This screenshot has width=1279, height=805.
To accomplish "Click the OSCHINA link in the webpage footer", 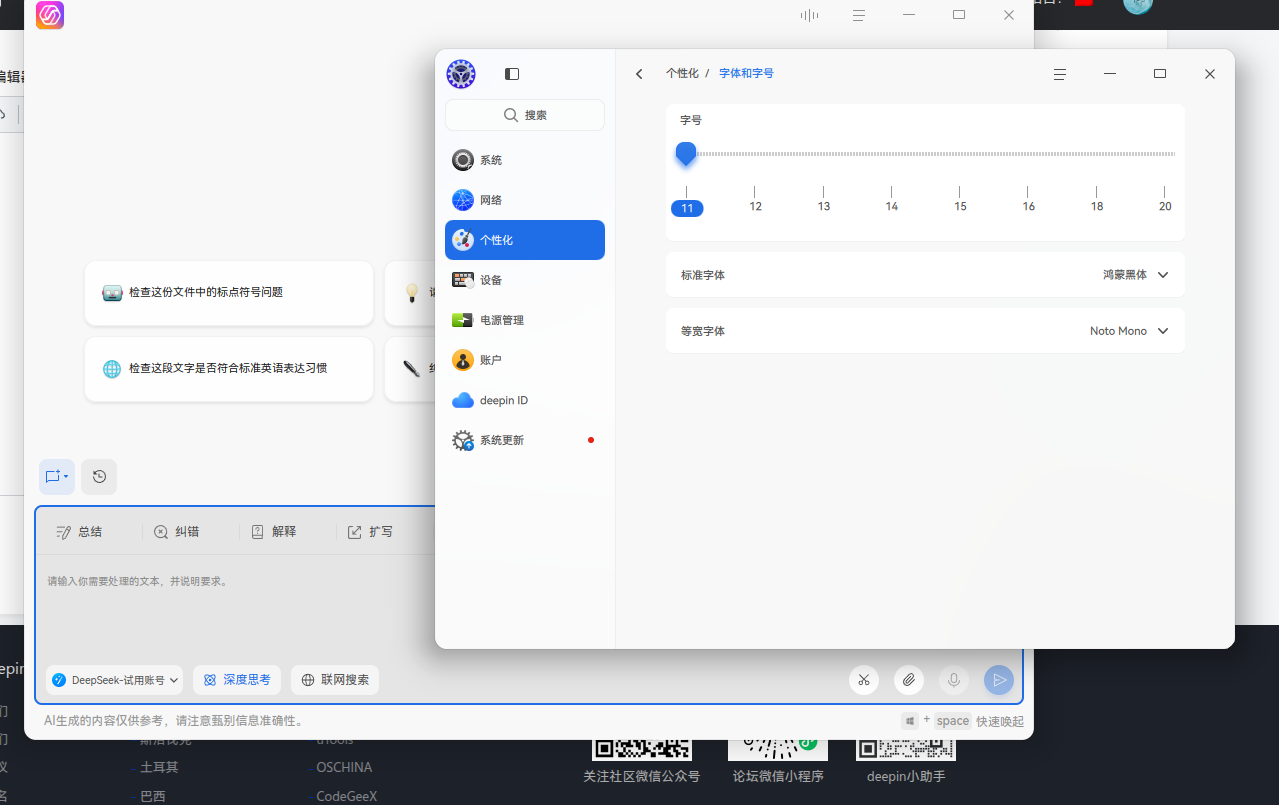I will [344, 768].
